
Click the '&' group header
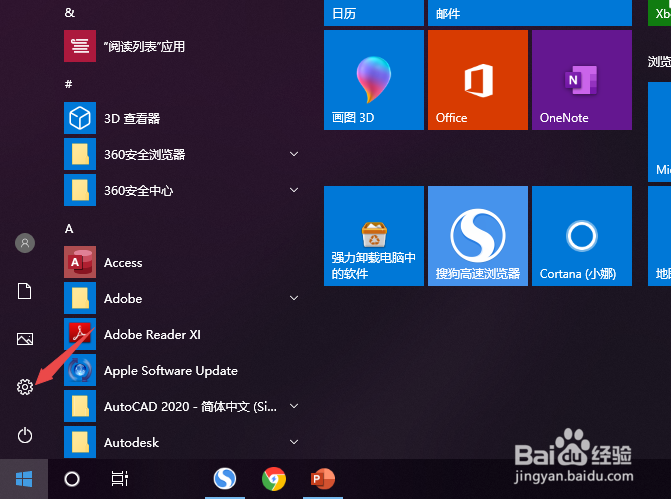70,12
